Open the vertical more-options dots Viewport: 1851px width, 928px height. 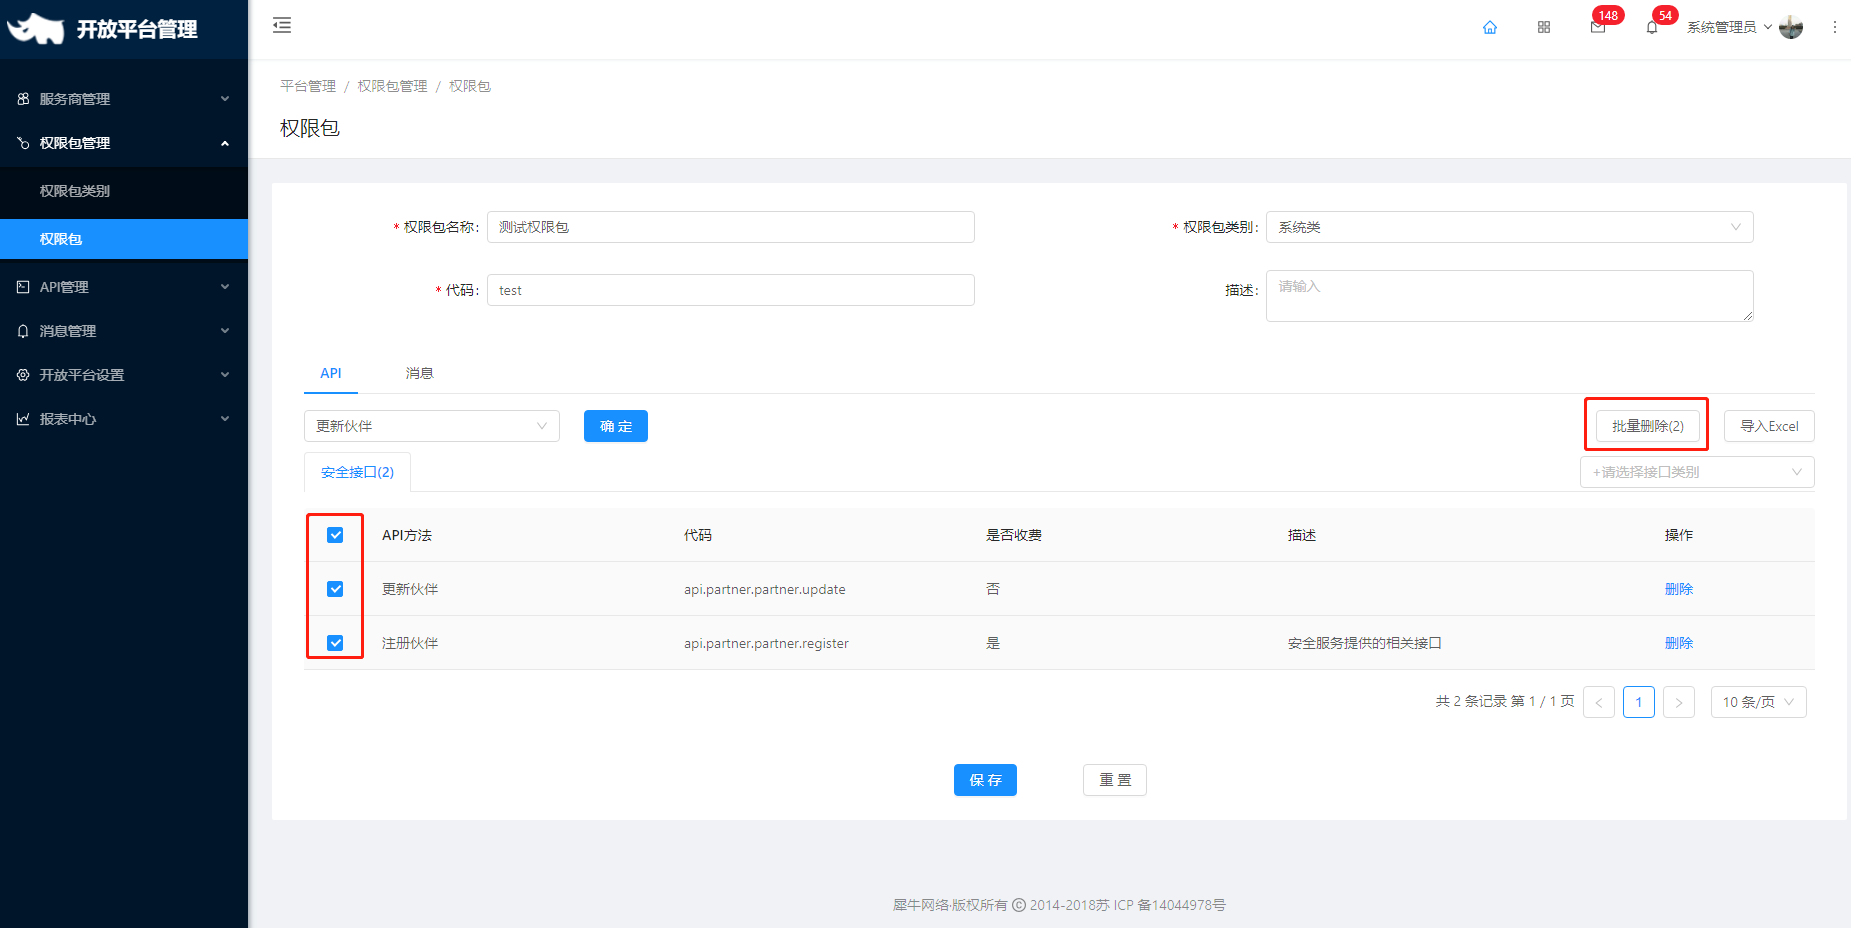coord(1835,27)
